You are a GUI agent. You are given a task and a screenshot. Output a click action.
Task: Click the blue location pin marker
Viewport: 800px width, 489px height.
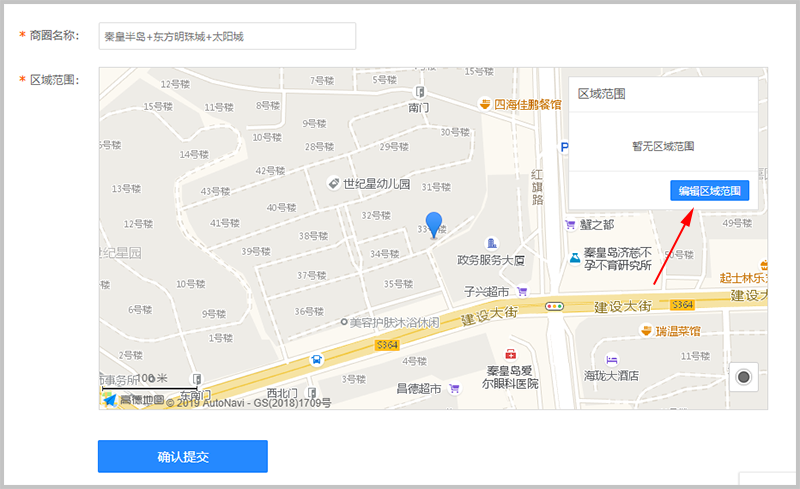point(434,225)
